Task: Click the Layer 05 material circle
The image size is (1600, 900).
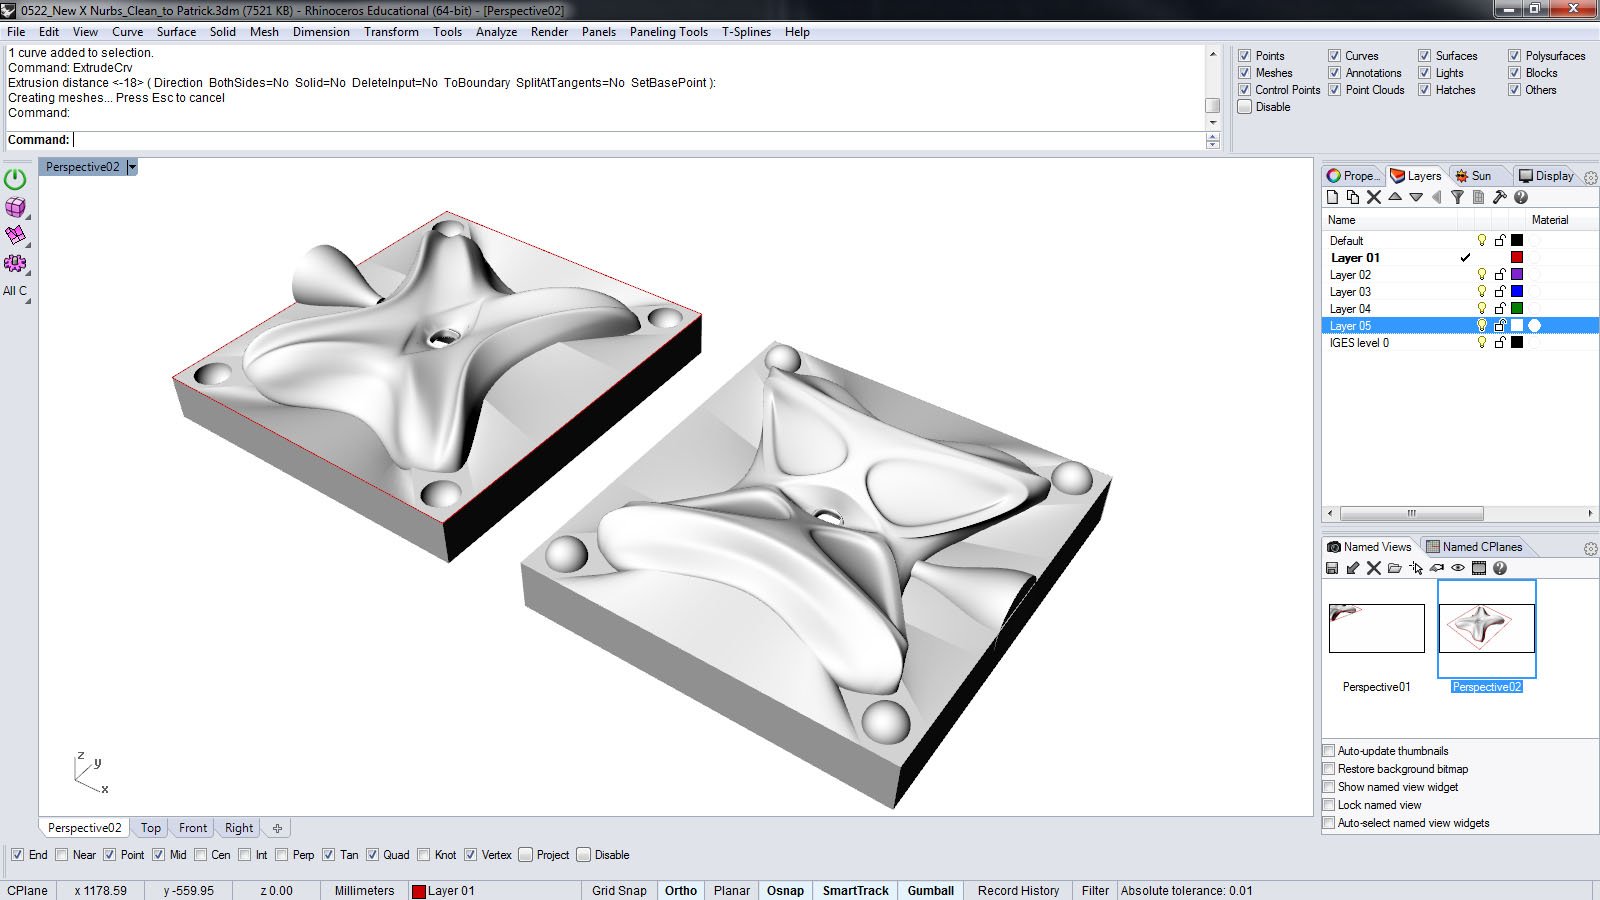Action: (1535, 326)
